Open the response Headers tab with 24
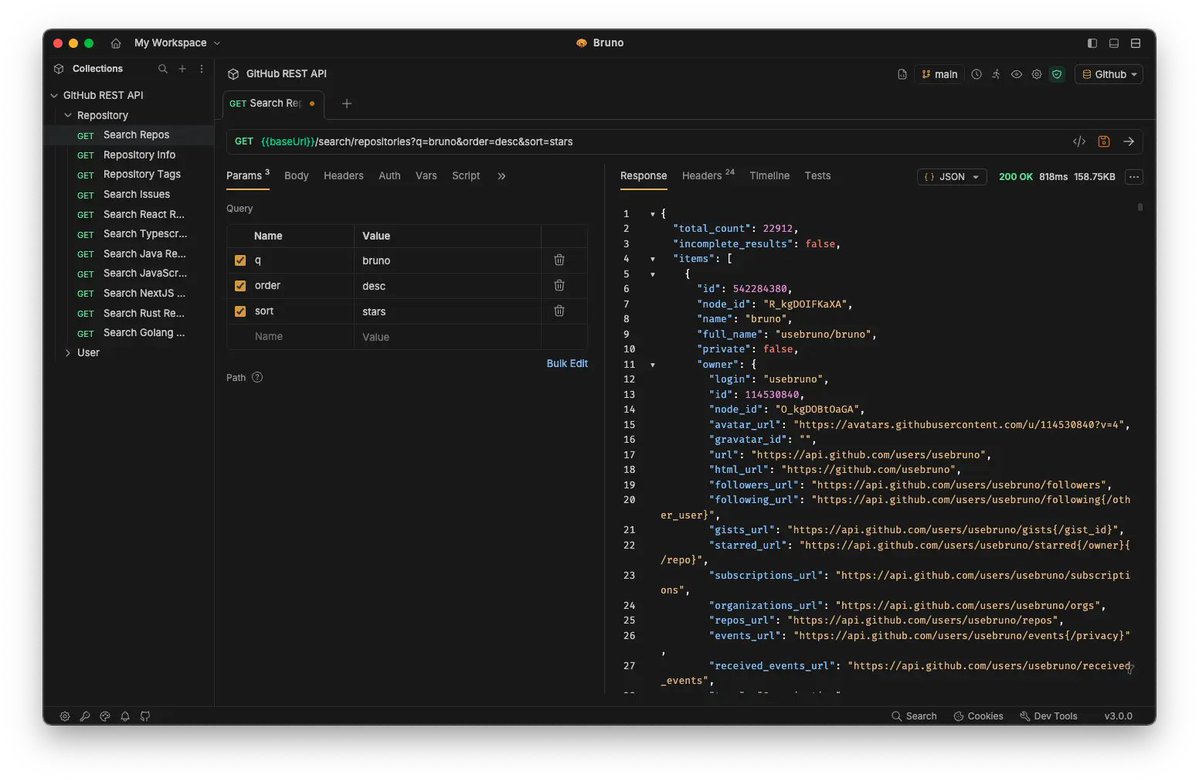The width and height of the screenshot is (1199, 782). (707, 176)
